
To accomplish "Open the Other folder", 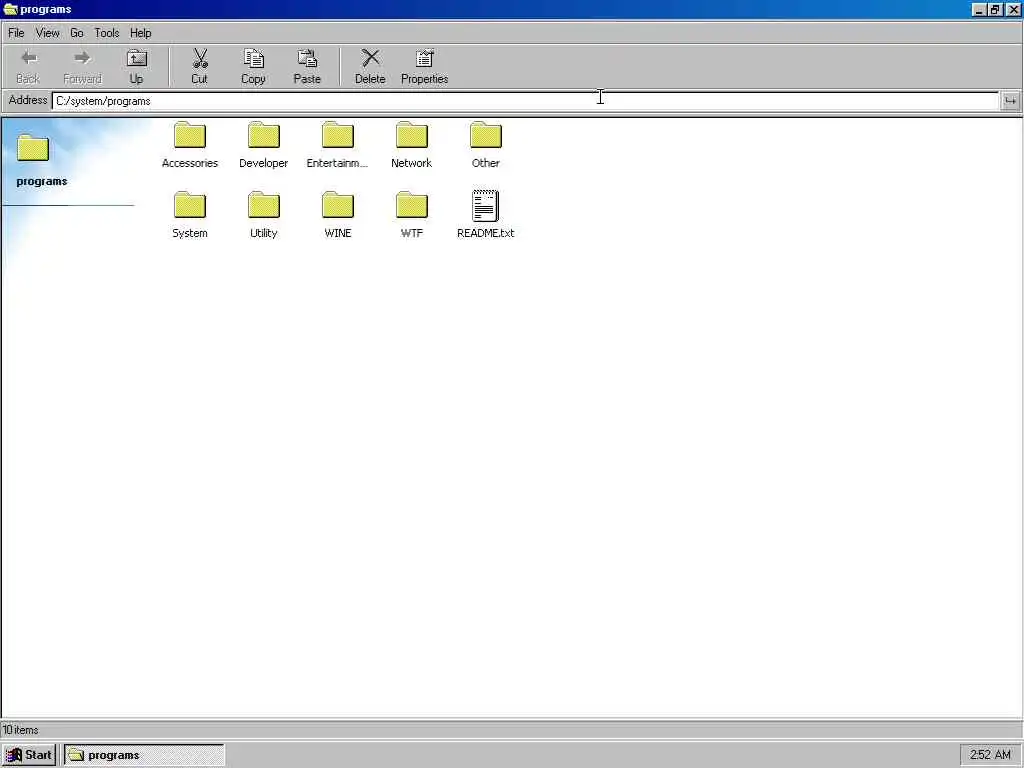I will 485,145.
